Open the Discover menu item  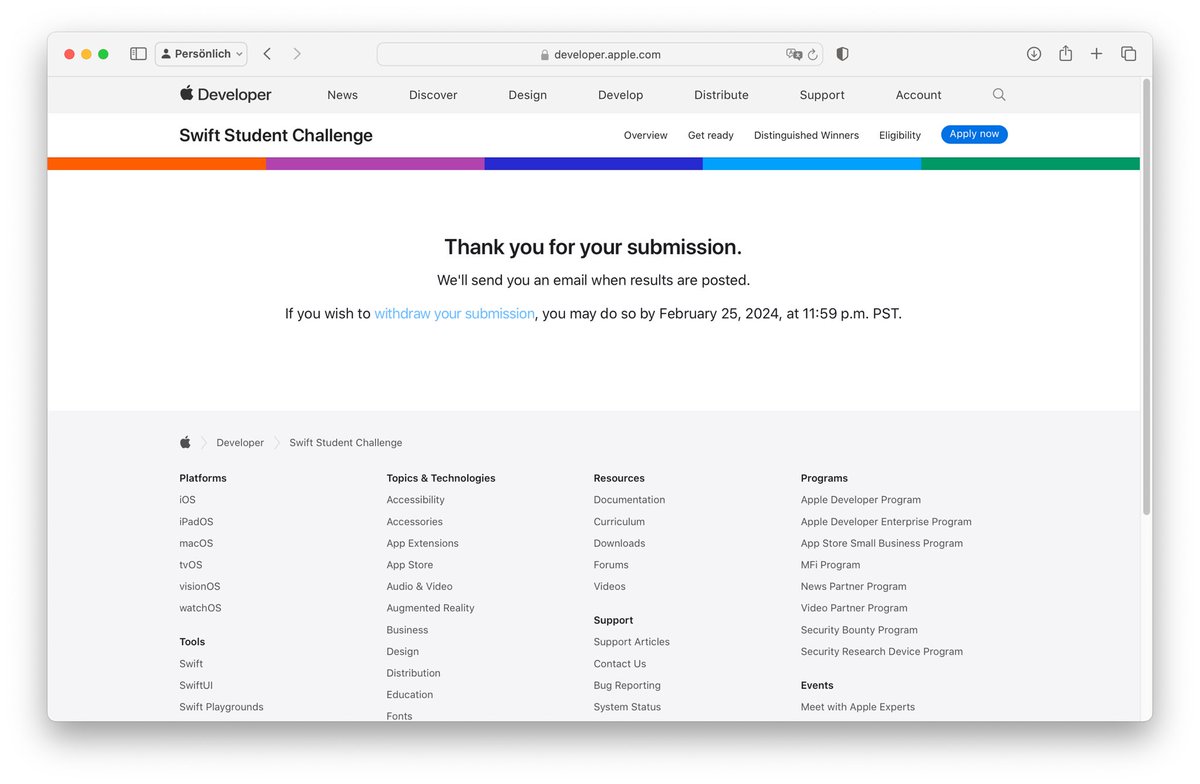(x=433, y=95)
